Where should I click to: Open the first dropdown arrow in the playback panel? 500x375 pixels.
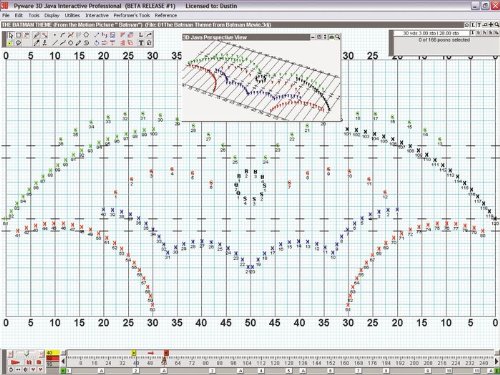tap(33, 369)
